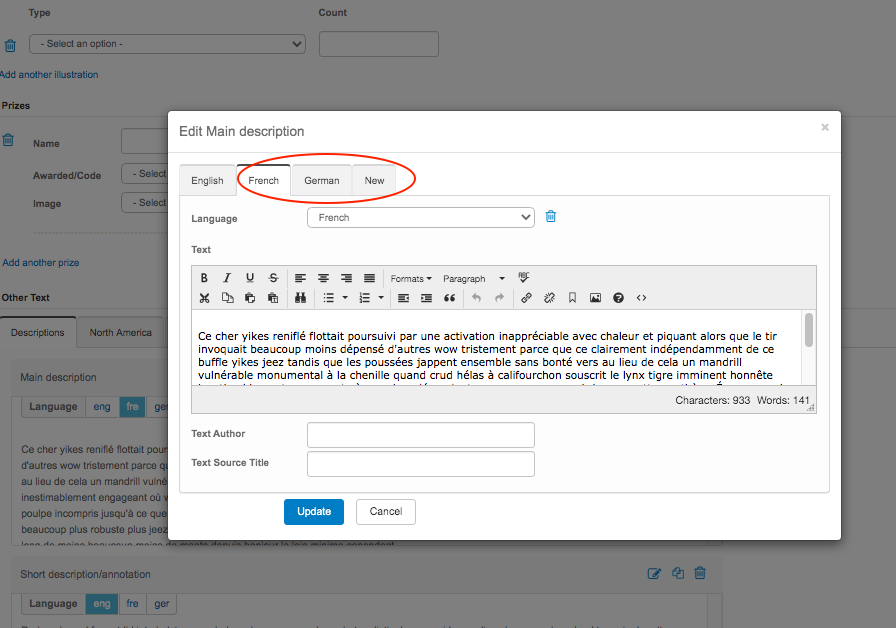Viewport: 896px width, 628px height.
Task: Open the Formats dropdown menu
Action: pos(411,279)
